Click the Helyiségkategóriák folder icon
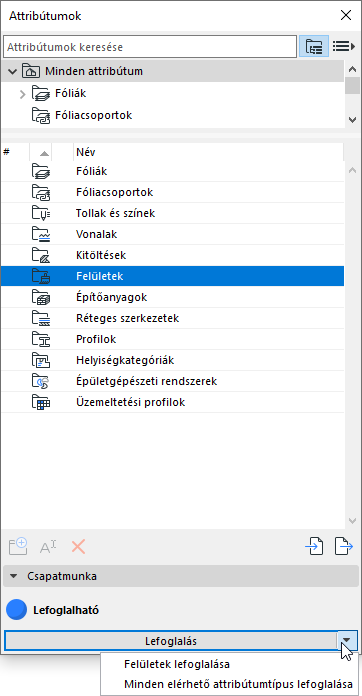Viewport: 362px width, 696px height. click(x=42, y=360)
